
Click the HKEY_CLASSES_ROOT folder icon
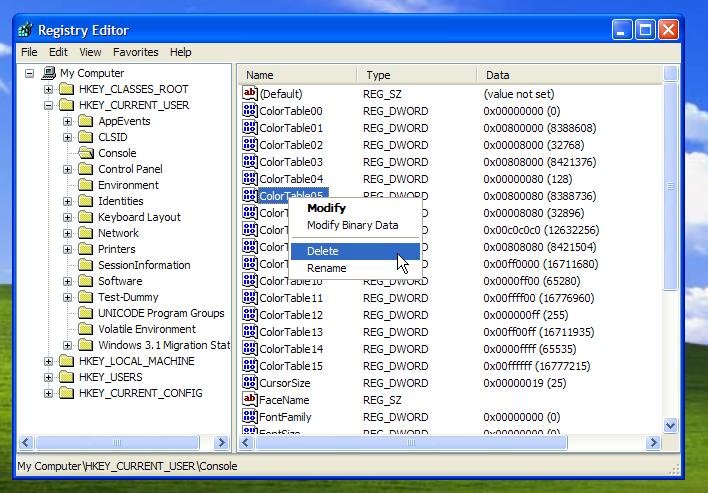(66, 89)
